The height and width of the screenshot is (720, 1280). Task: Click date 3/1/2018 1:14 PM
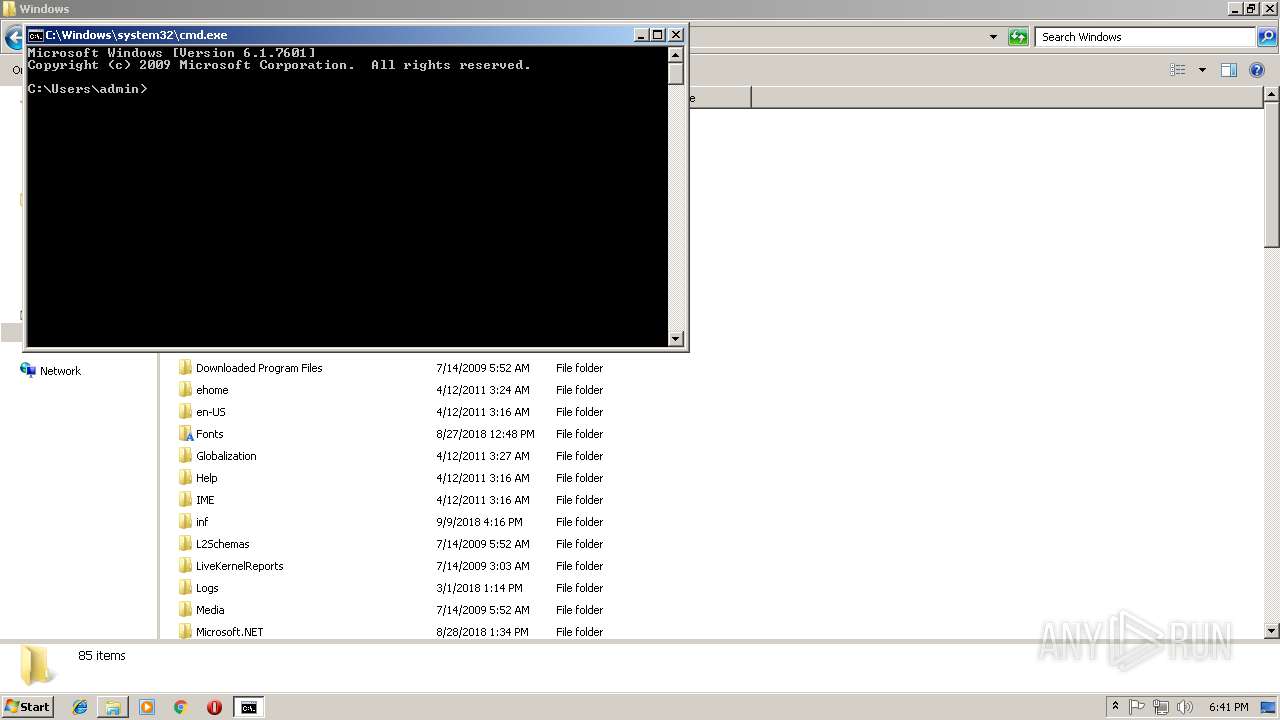click(x=479, y=588)
